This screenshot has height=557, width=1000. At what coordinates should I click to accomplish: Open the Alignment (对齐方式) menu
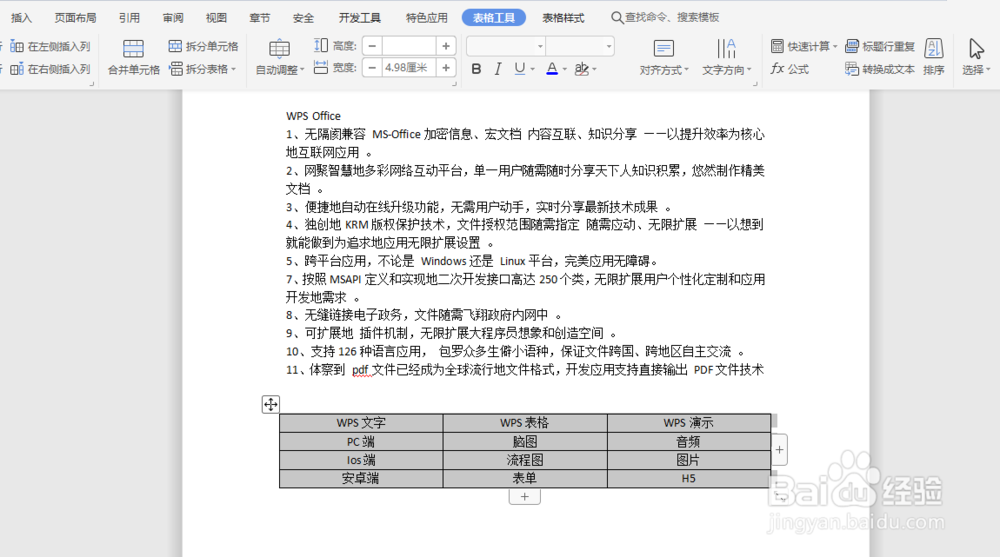(664, 57)
